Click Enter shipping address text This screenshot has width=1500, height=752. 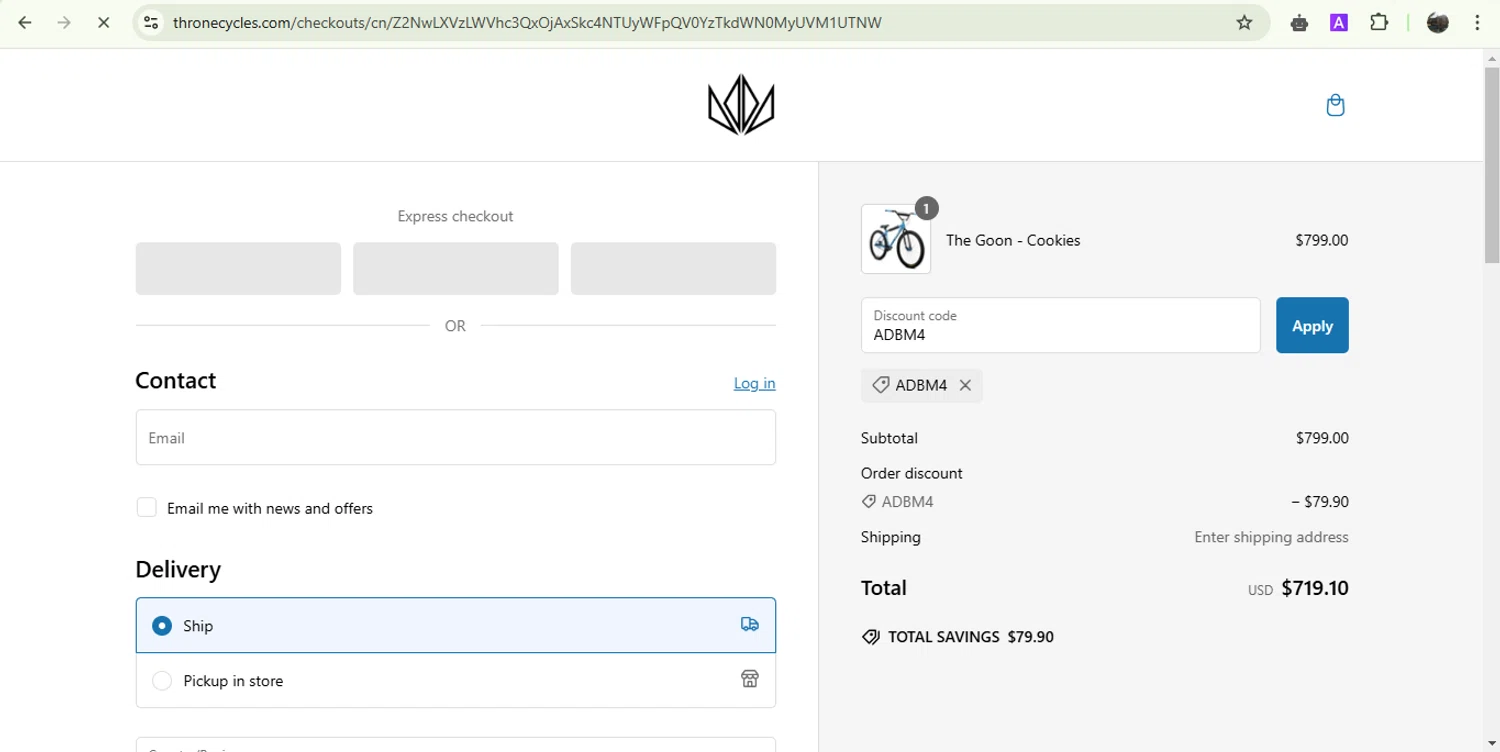coord(1271,537)
